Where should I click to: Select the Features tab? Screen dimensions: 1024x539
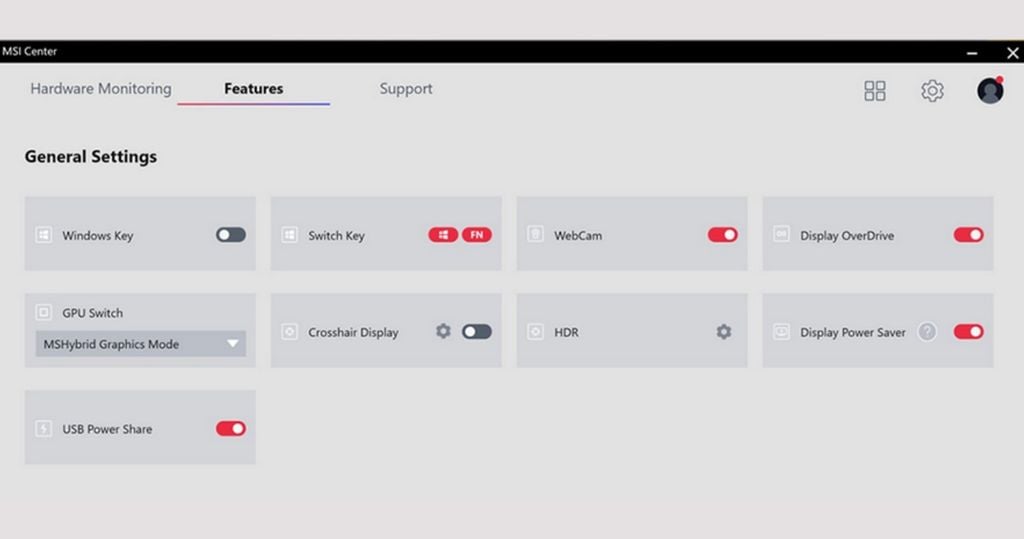tap(253, 89)
